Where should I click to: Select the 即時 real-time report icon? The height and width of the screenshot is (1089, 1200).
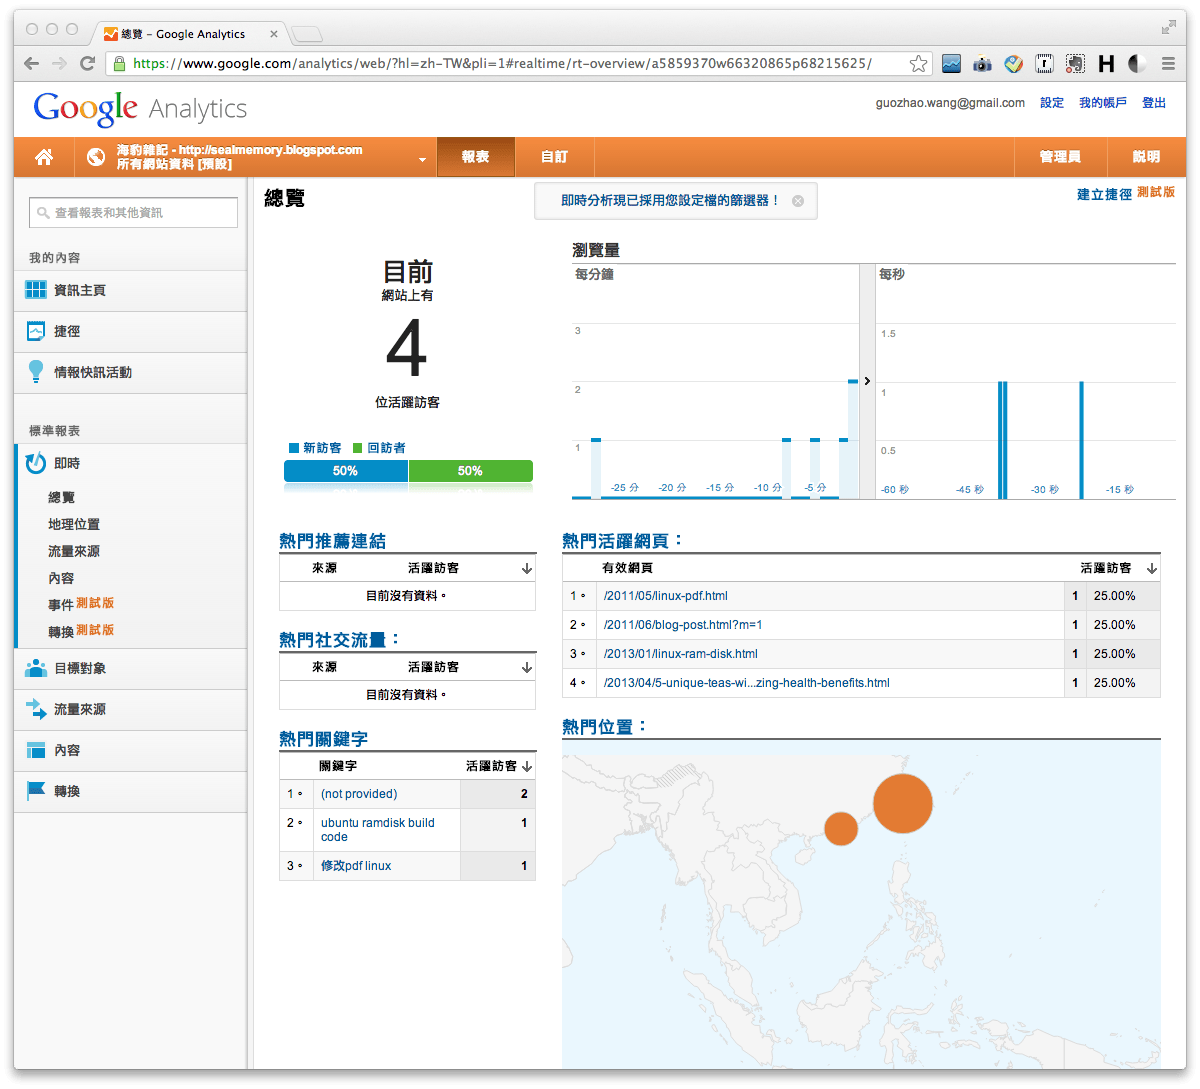[37, 463]
